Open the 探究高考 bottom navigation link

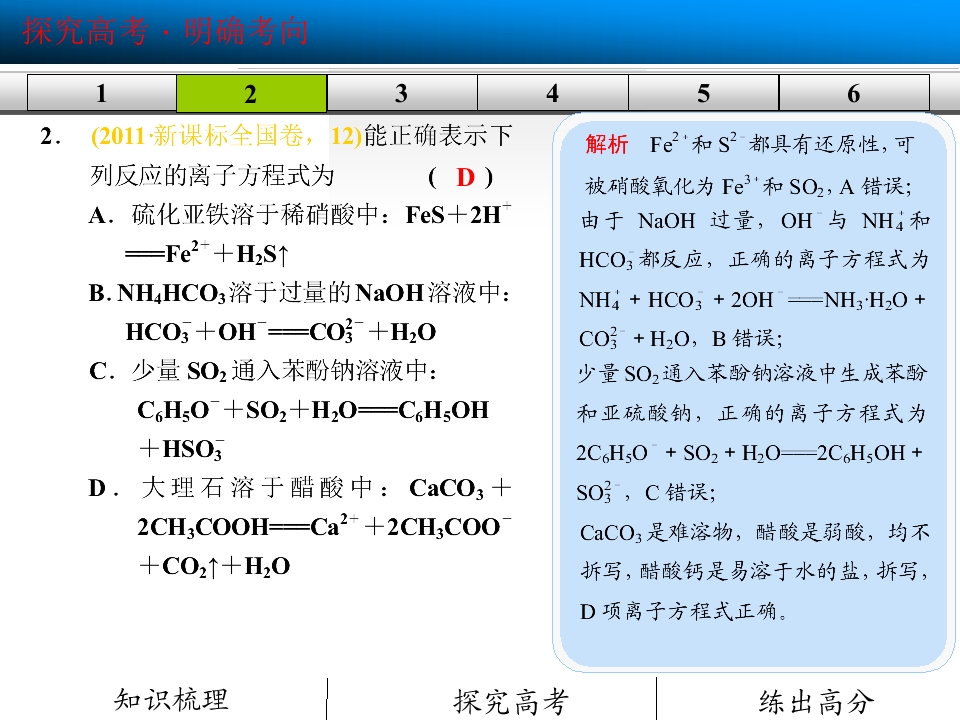click(x=511, y=702)
